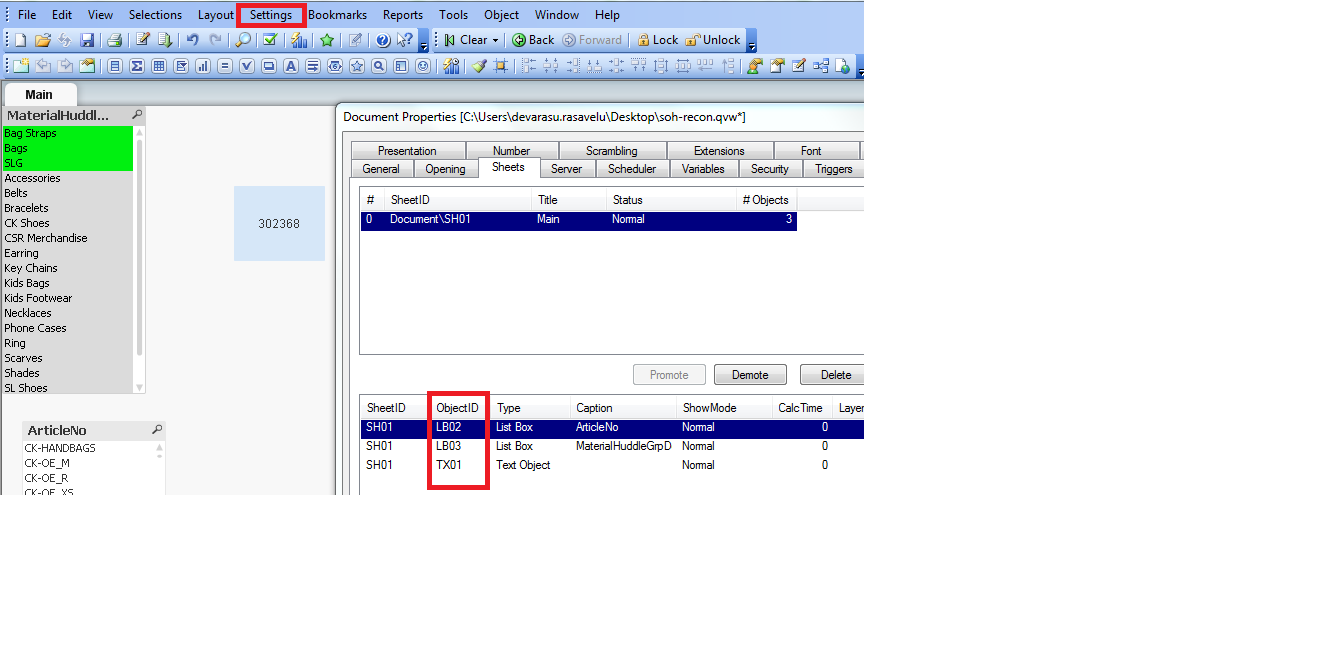Click the New document icon

[20, 40]
